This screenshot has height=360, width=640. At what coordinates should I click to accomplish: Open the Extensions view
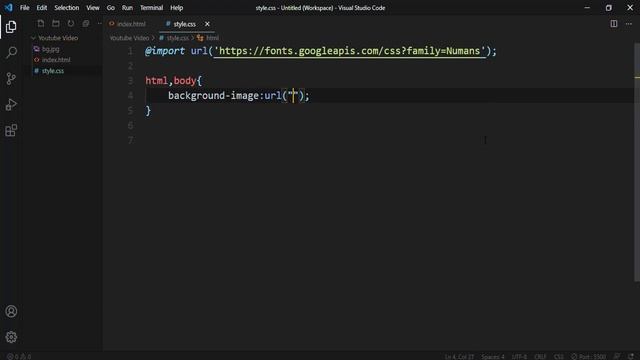(x=11, y=131)
